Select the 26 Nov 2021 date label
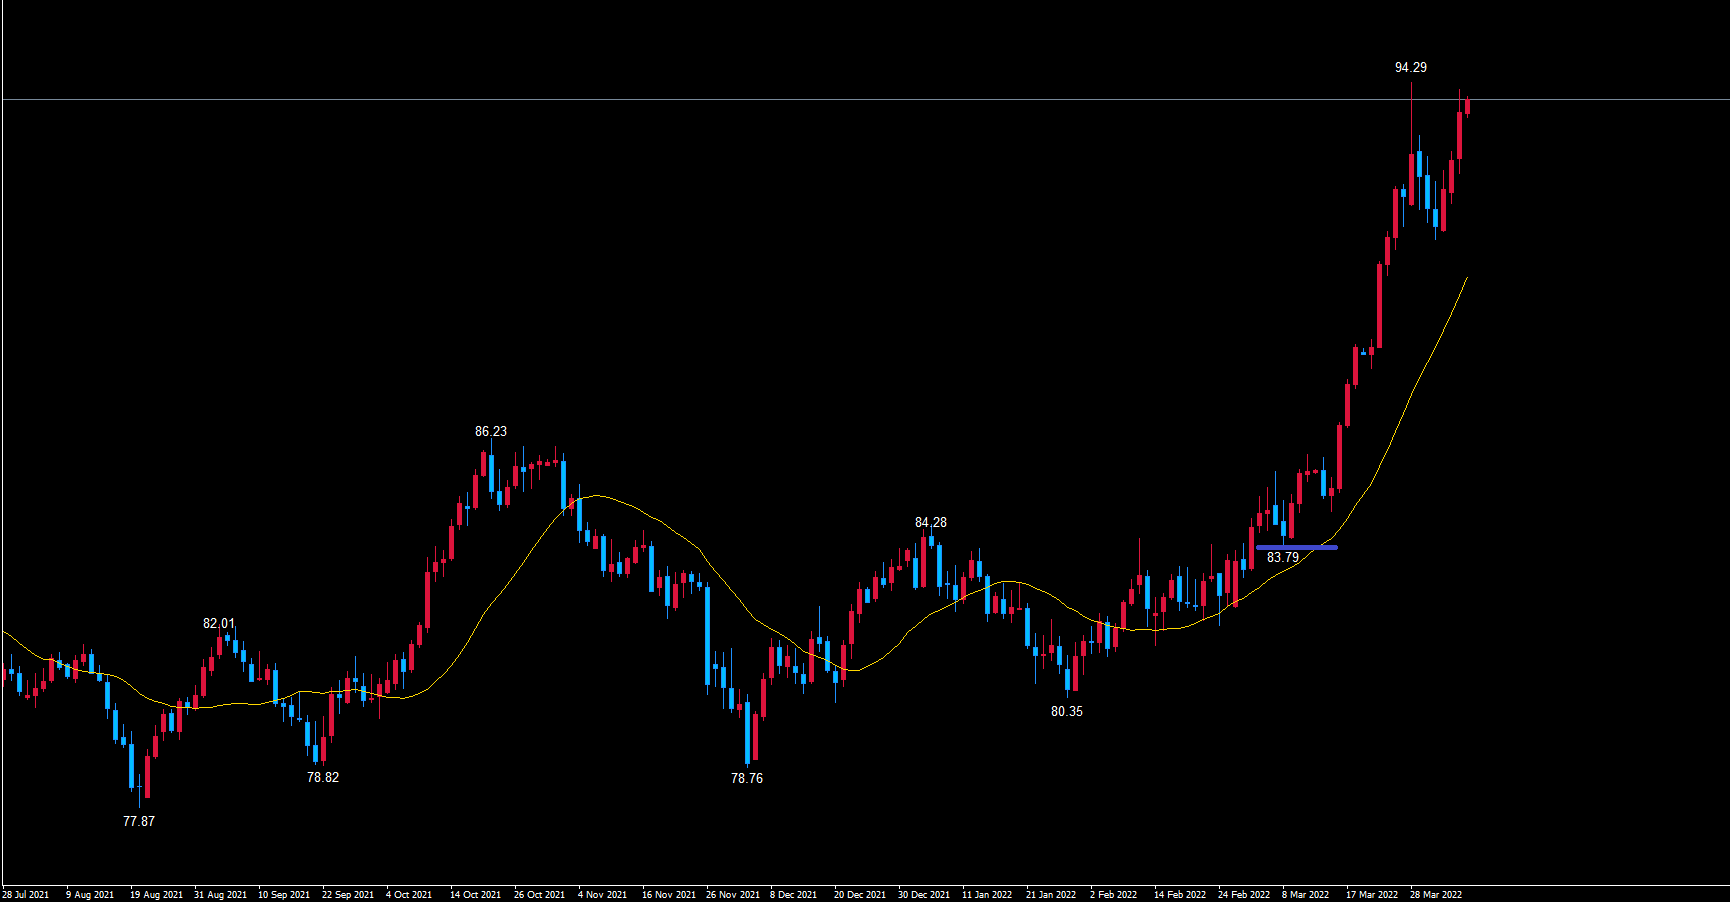The height and width of the screenshot is (902, 1730). [x=732, y=895]
